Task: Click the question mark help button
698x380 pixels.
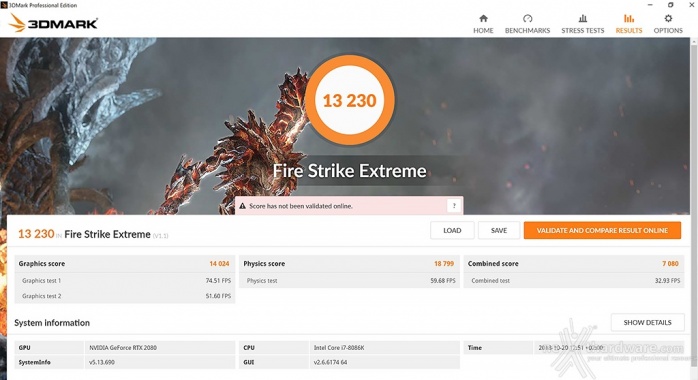Action: click(454, 206)
